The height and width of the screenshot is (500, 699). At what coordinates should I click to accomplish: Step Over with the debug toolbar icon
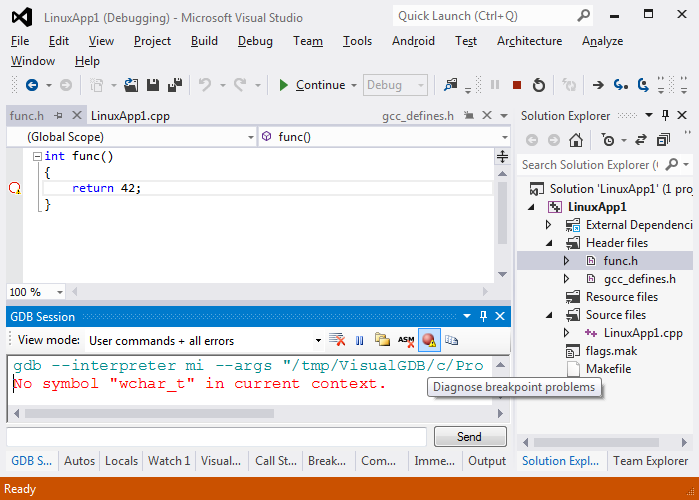coord(643,85)
